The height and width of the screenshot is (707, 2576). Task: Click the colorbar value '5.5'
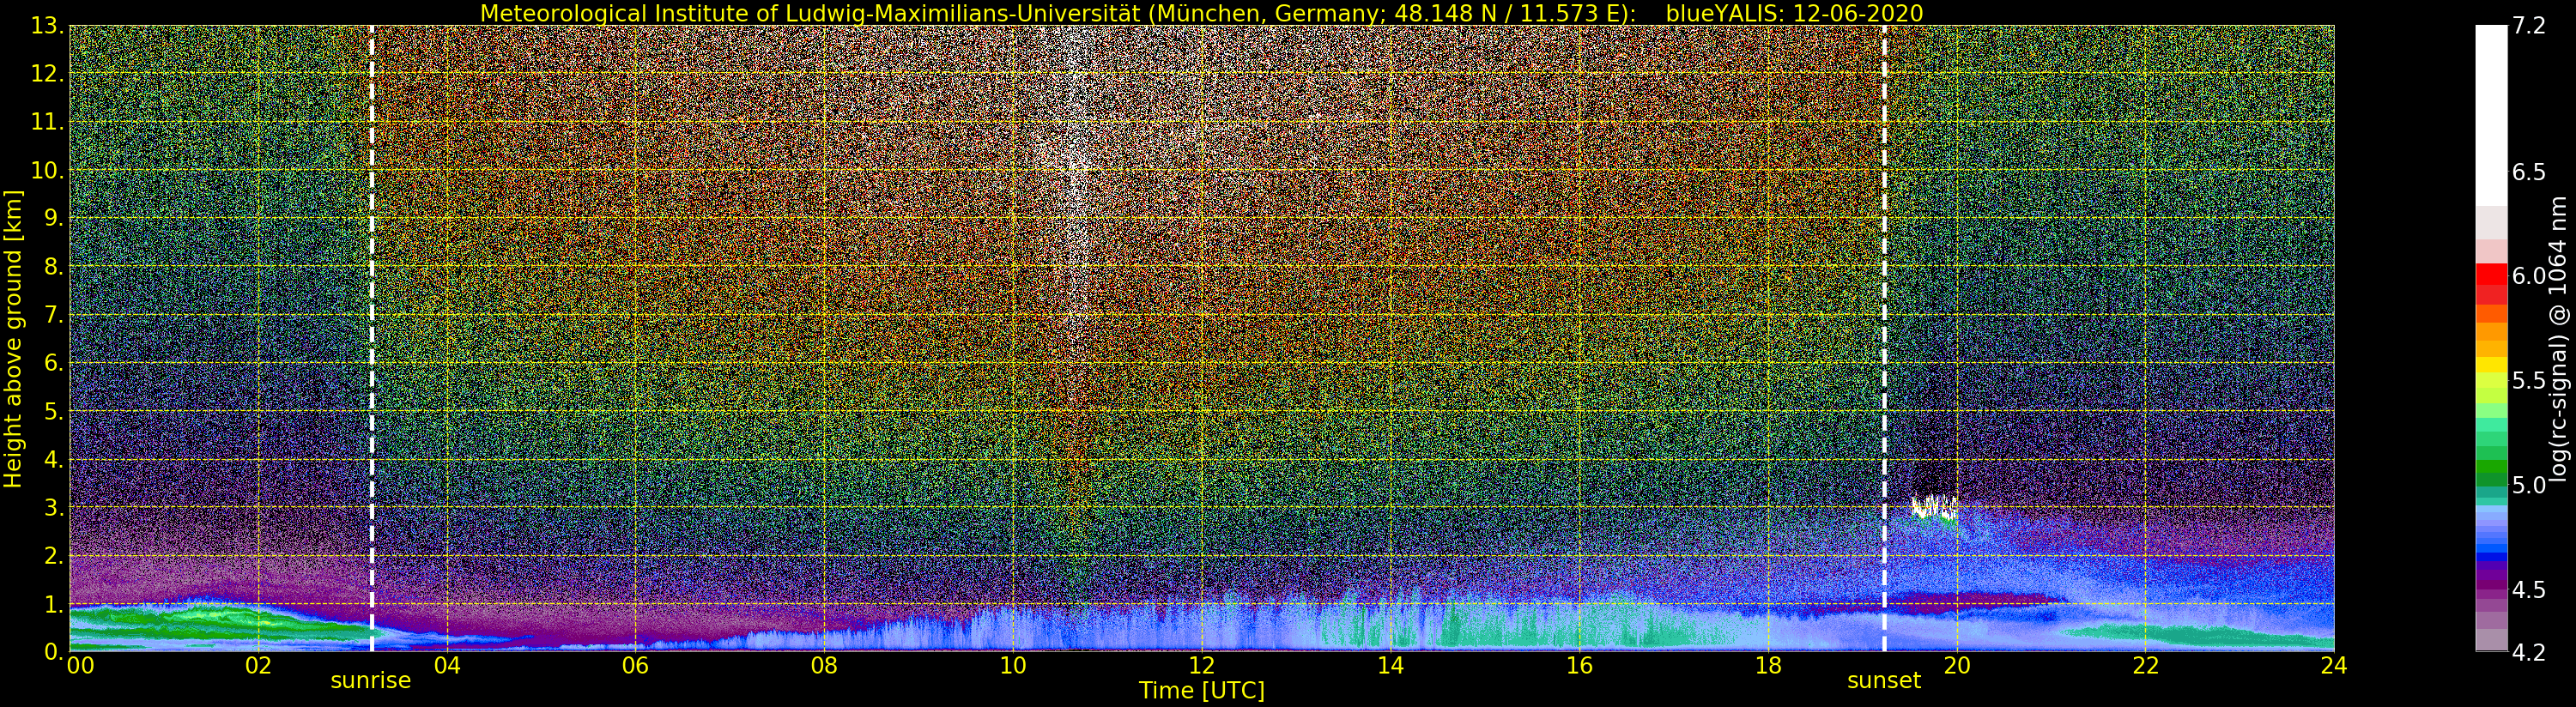point(2529,380)
